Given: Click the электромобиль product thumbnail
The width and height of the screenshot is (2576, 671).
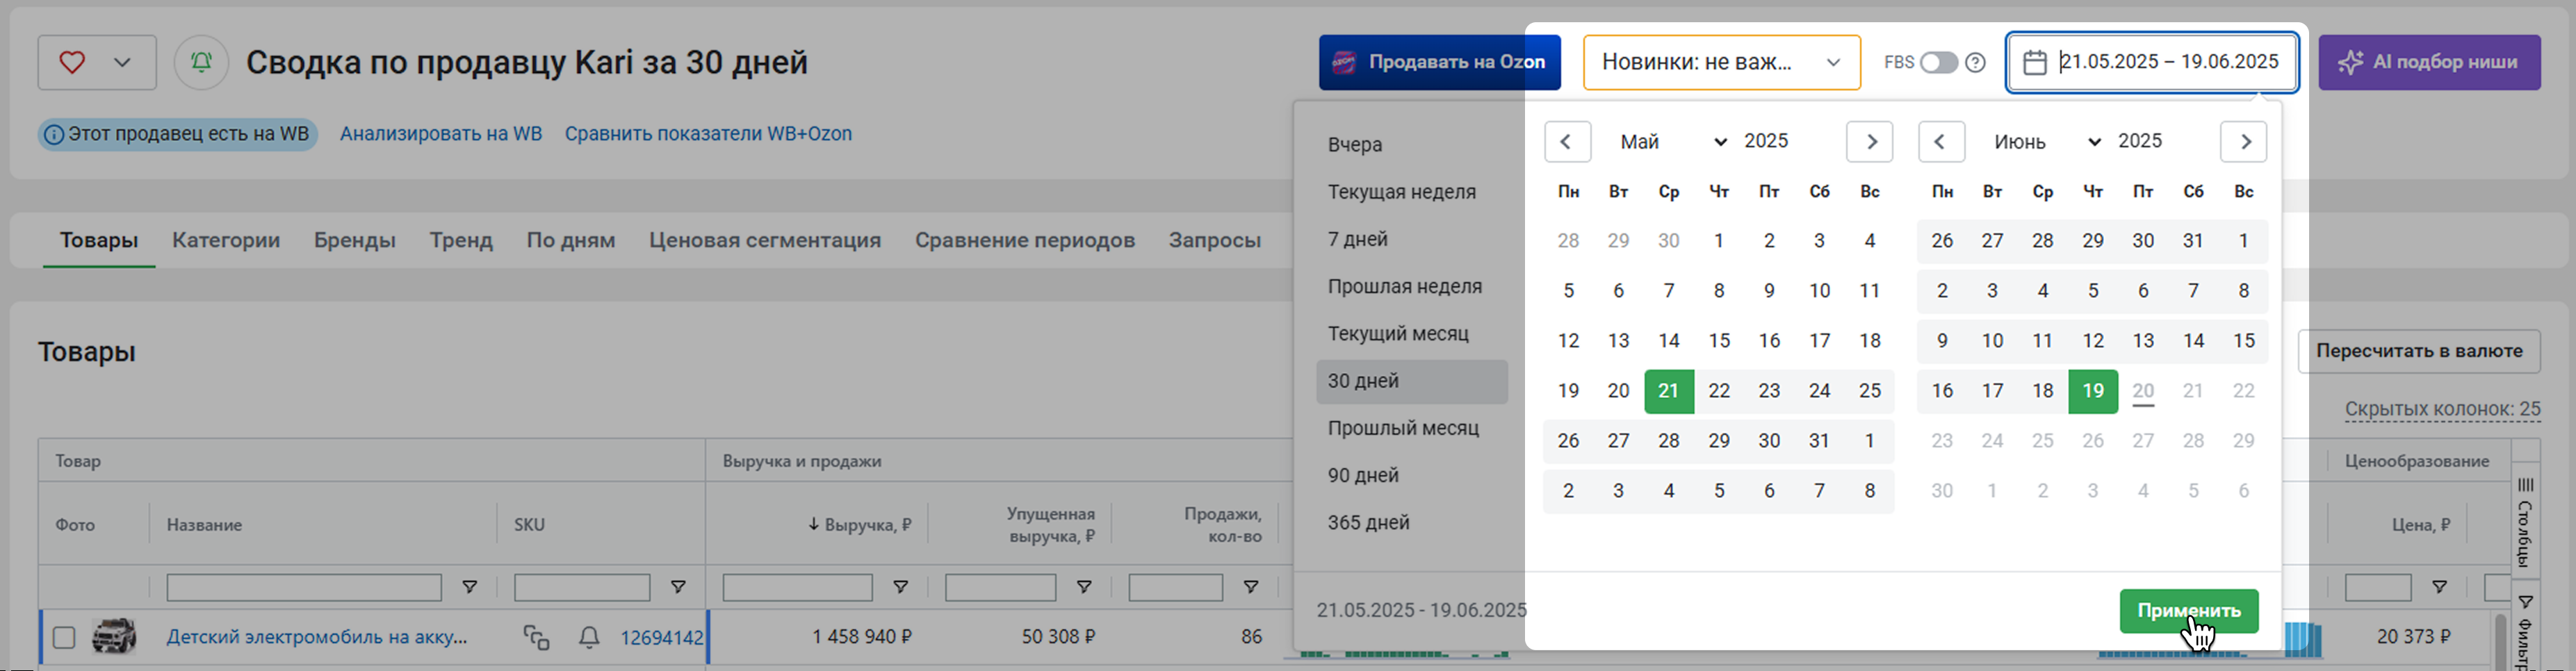Looking at the screenshot, I should (x=114, y=636).
